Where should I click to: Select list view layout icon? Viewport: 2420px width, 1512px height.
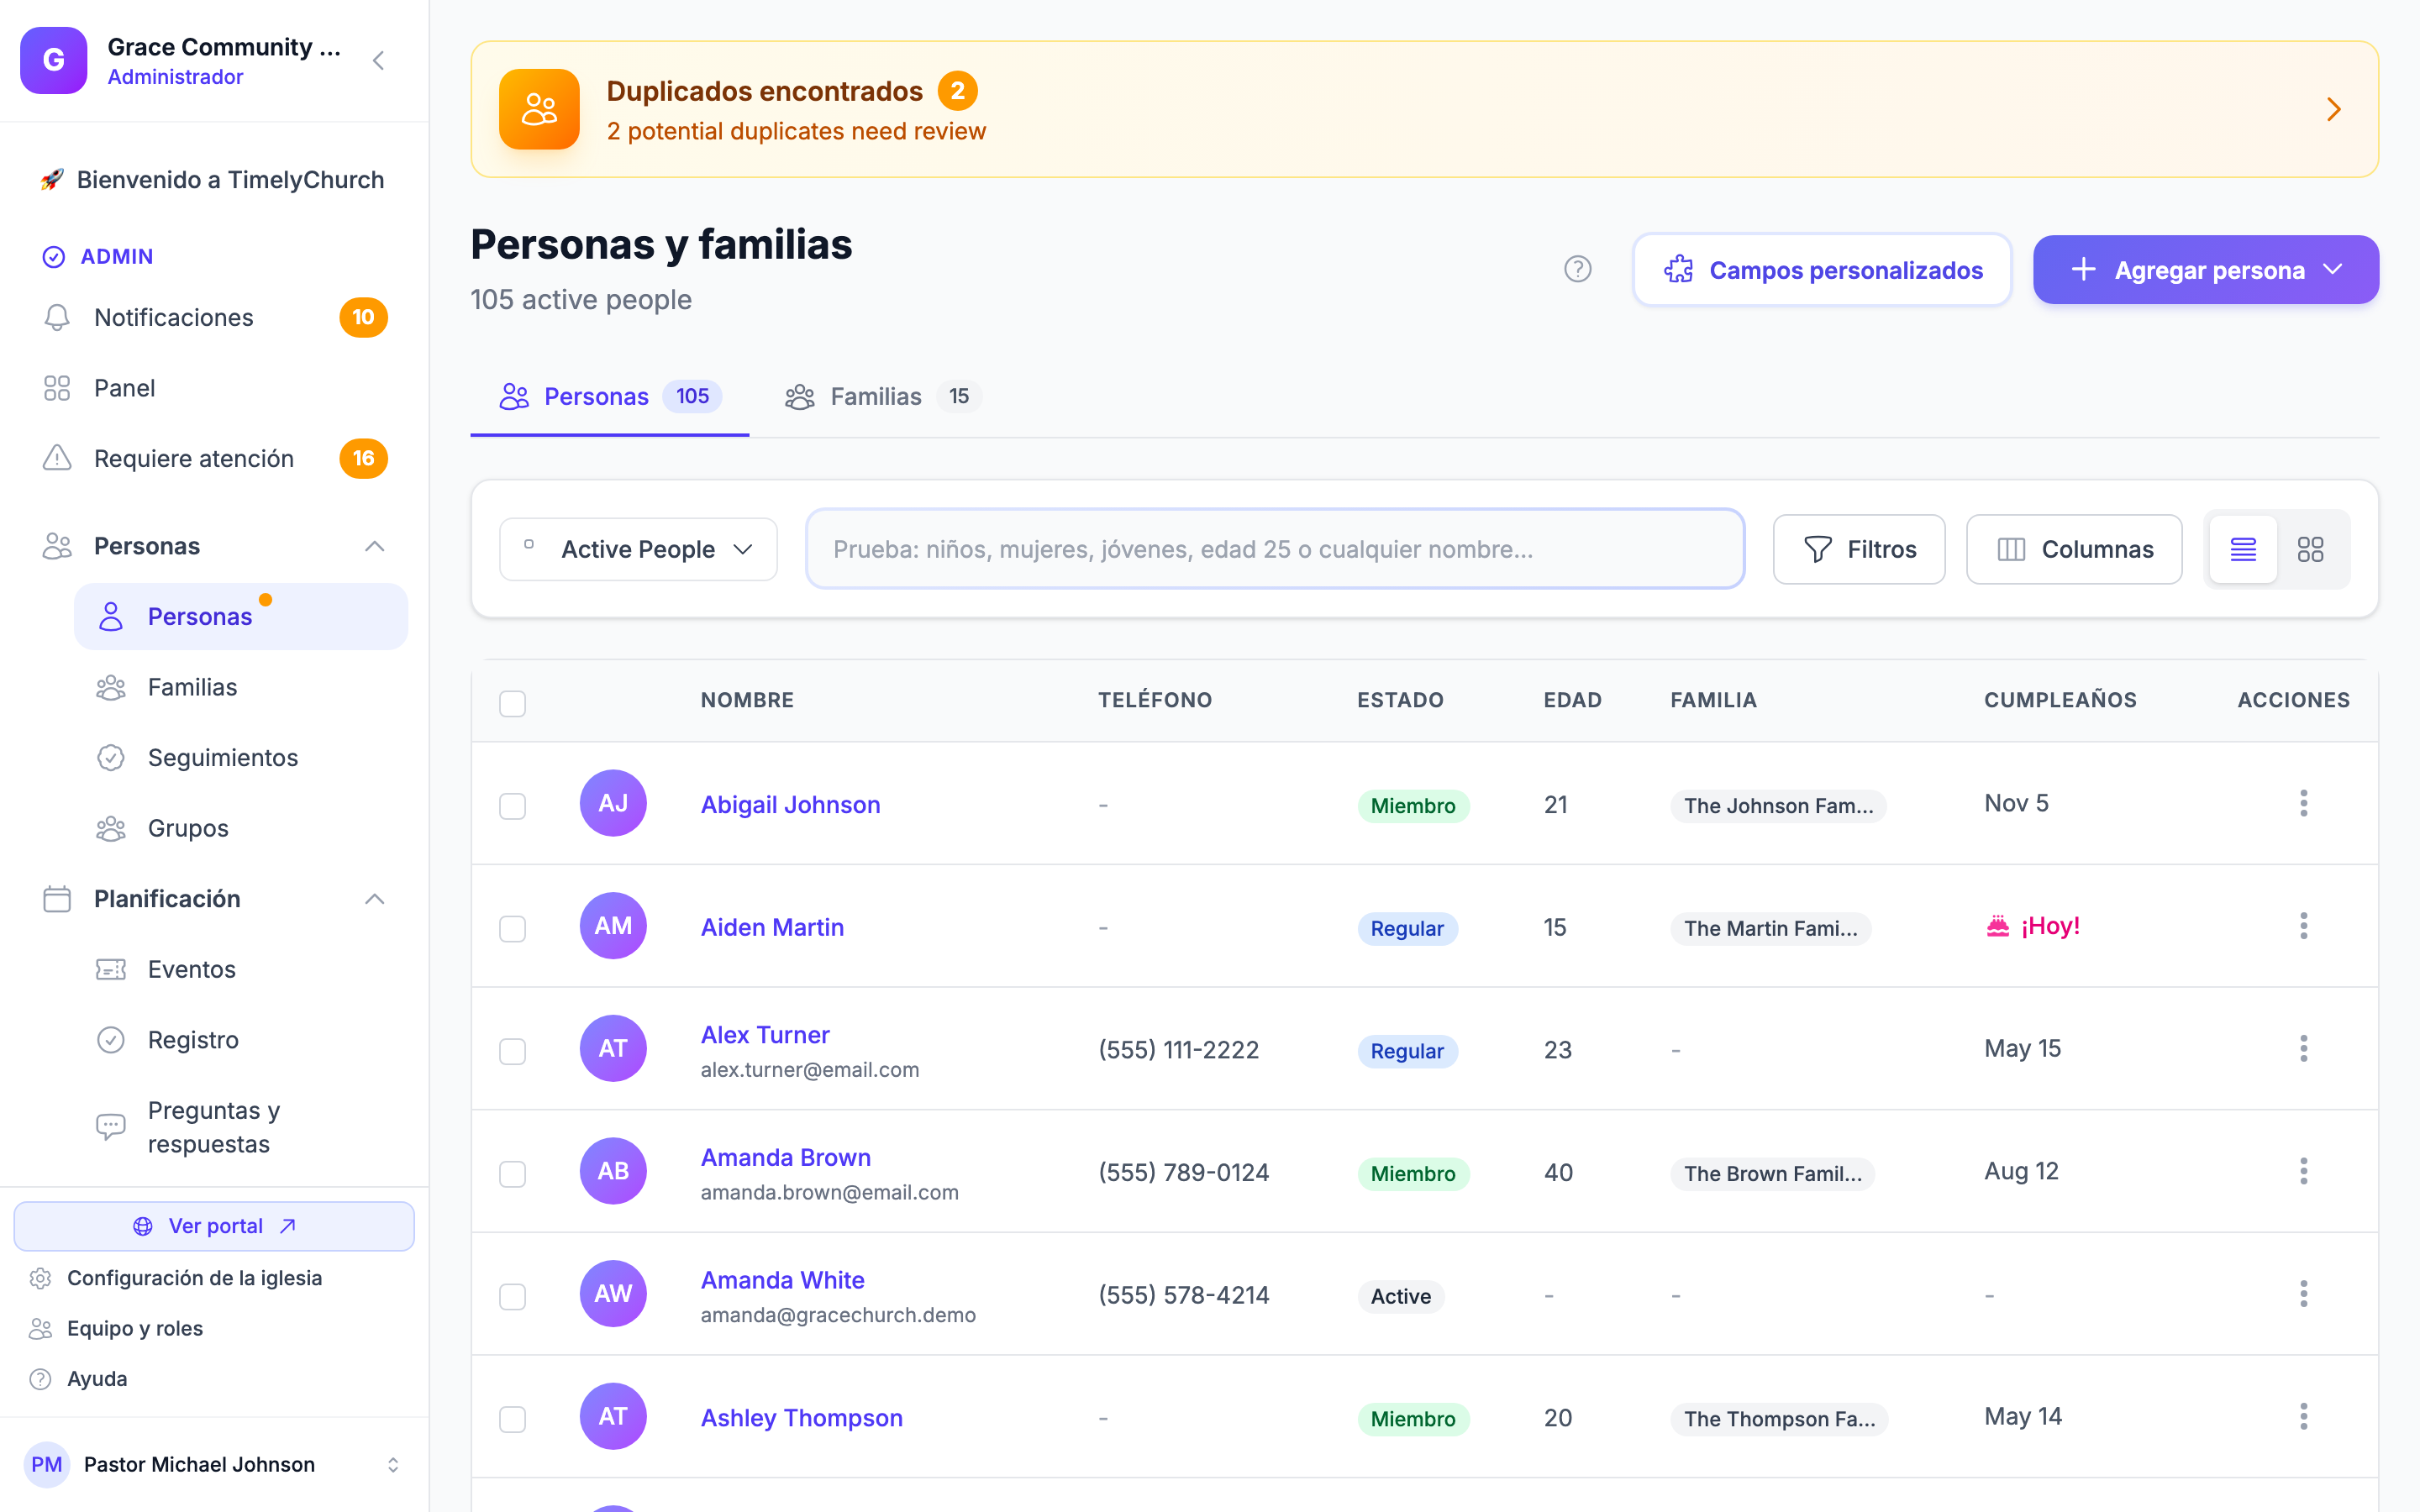click(2243, 549)
